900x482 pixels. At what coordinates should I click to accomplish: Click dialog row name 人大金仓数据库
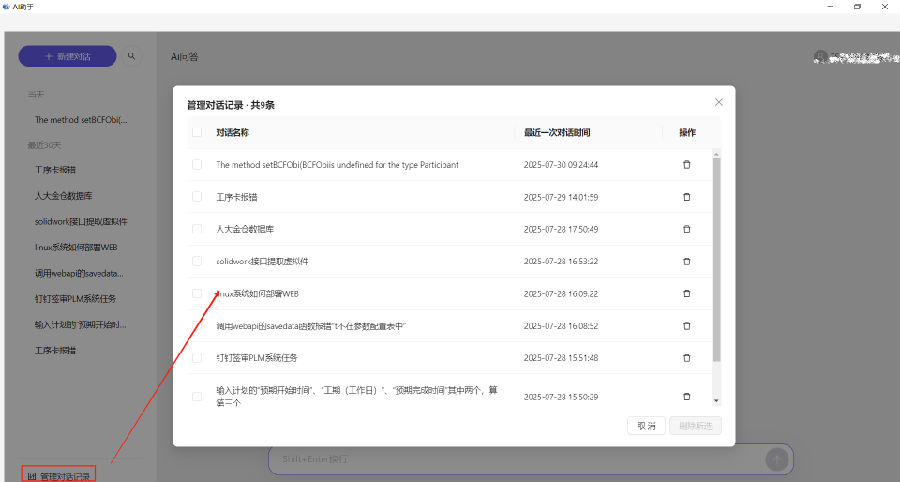tap(245, 229)
